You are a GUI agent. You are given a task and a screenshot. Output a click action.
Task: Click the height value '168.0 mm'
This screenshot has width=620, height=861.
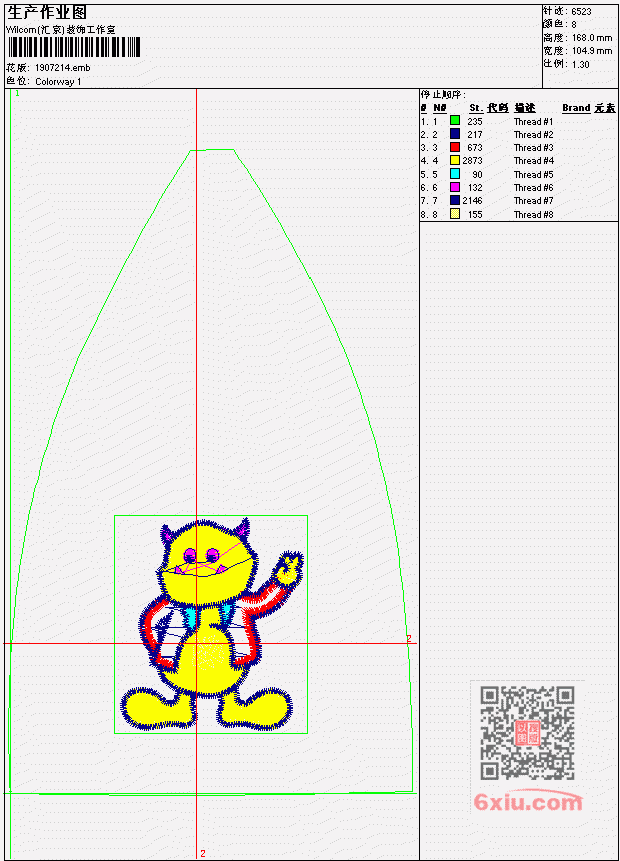tap(592, 38)
